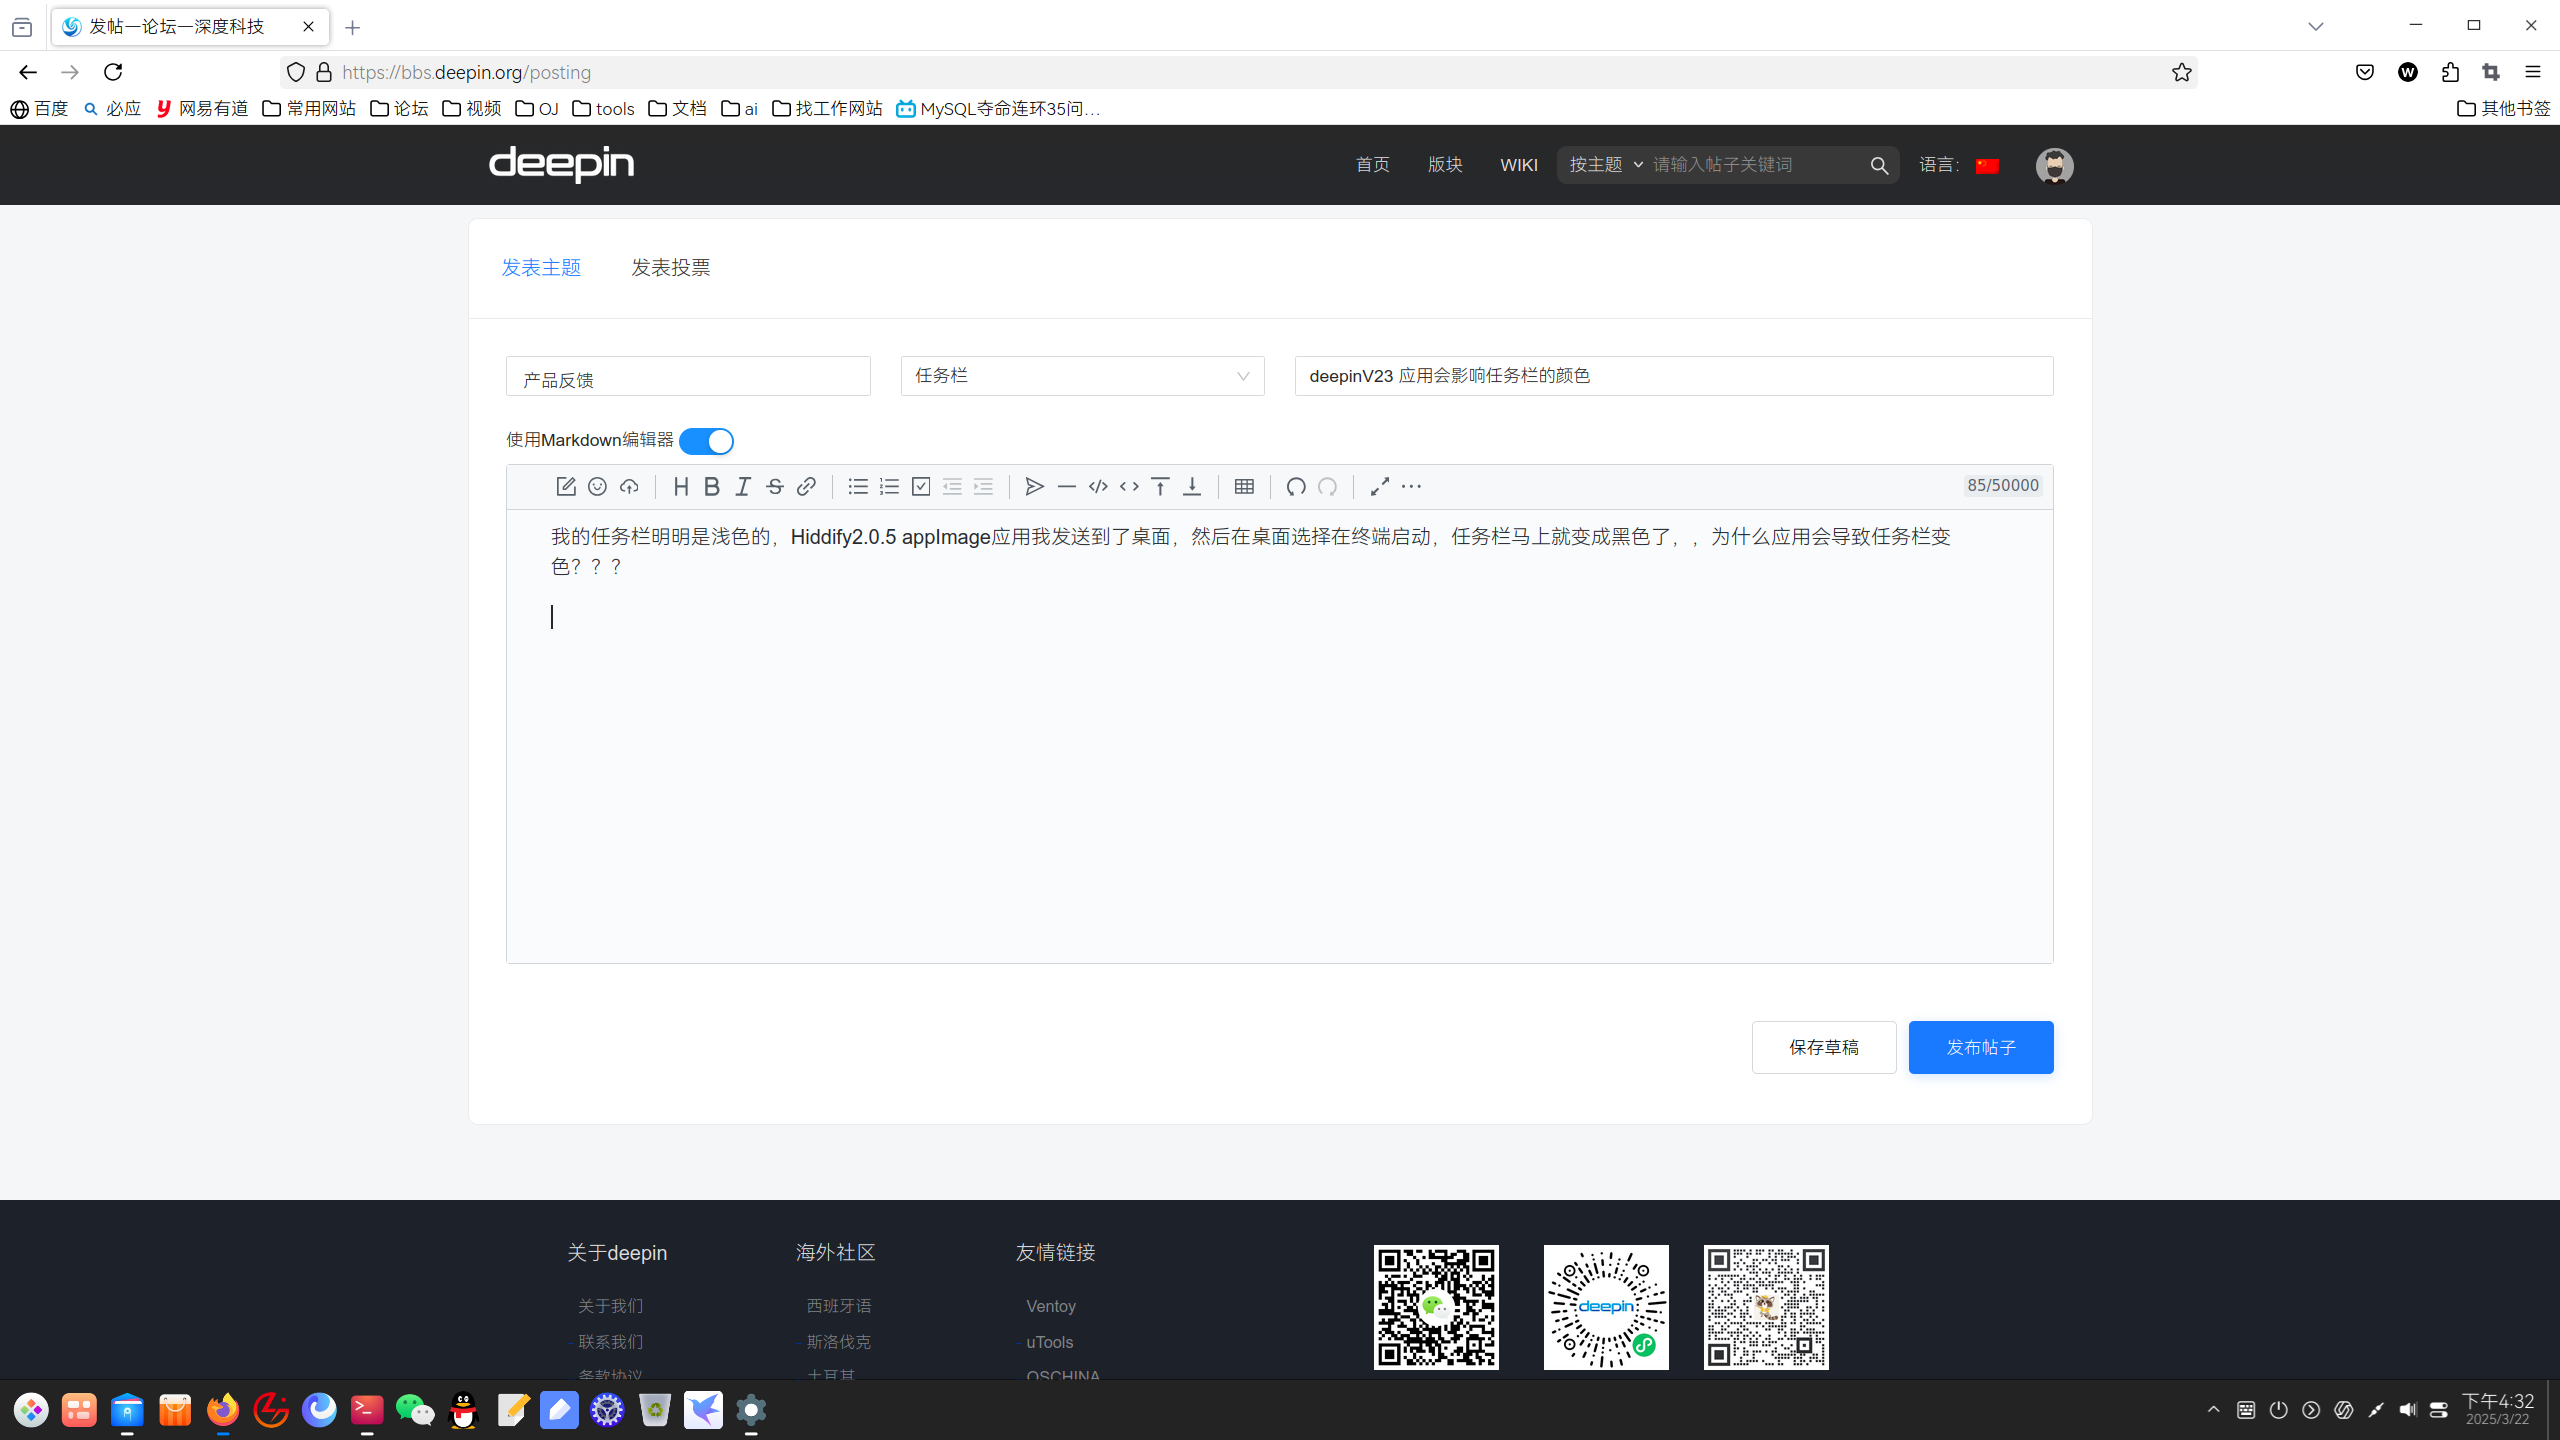Open the 按主题 search type dropdown
Image resolution: width=2560 pixels, height=1440 pixels.
(1606, 164)
